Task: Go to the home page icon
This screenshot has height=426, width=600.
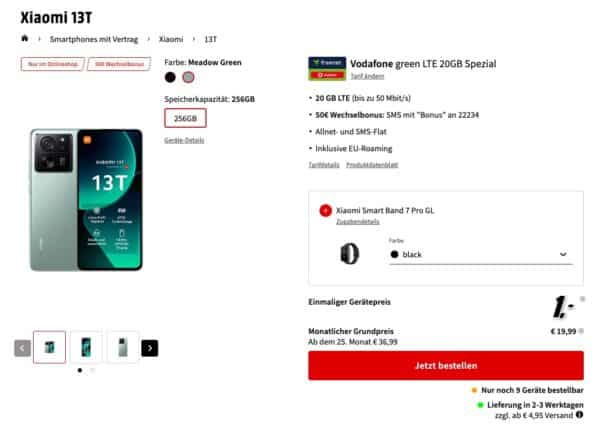Action: coord(24,38)
